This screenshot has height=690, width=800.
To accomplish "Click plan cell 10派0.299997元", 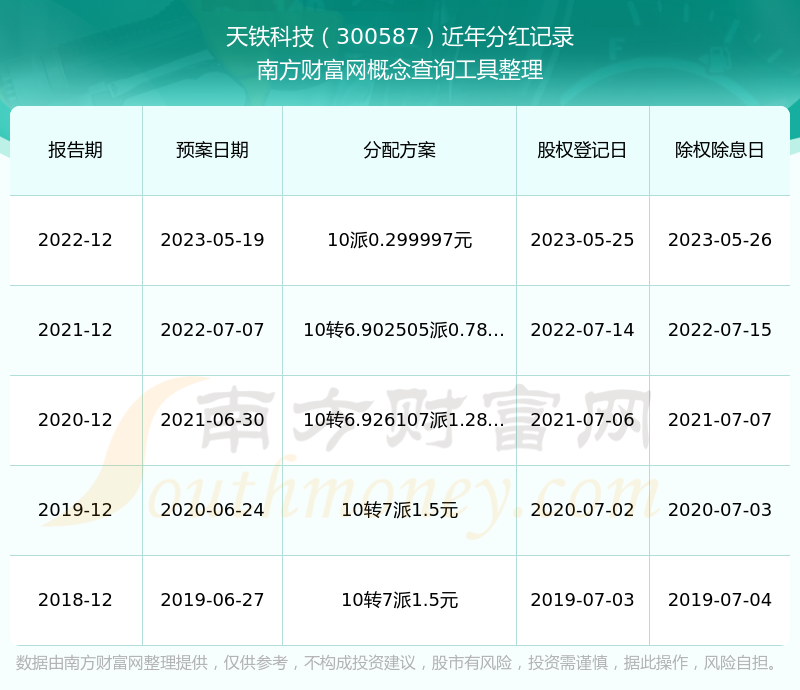I will coord(399,240).
